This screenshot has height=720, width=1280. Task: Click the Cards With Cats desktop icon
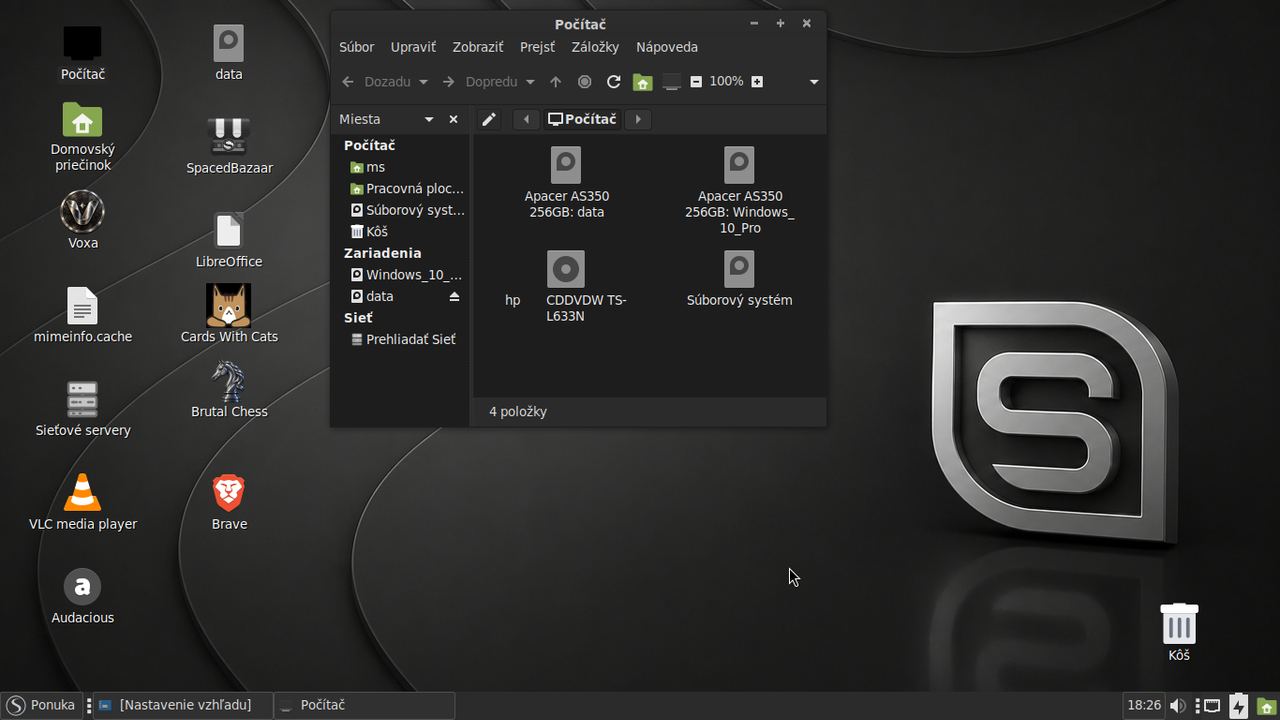click(229, 314)
